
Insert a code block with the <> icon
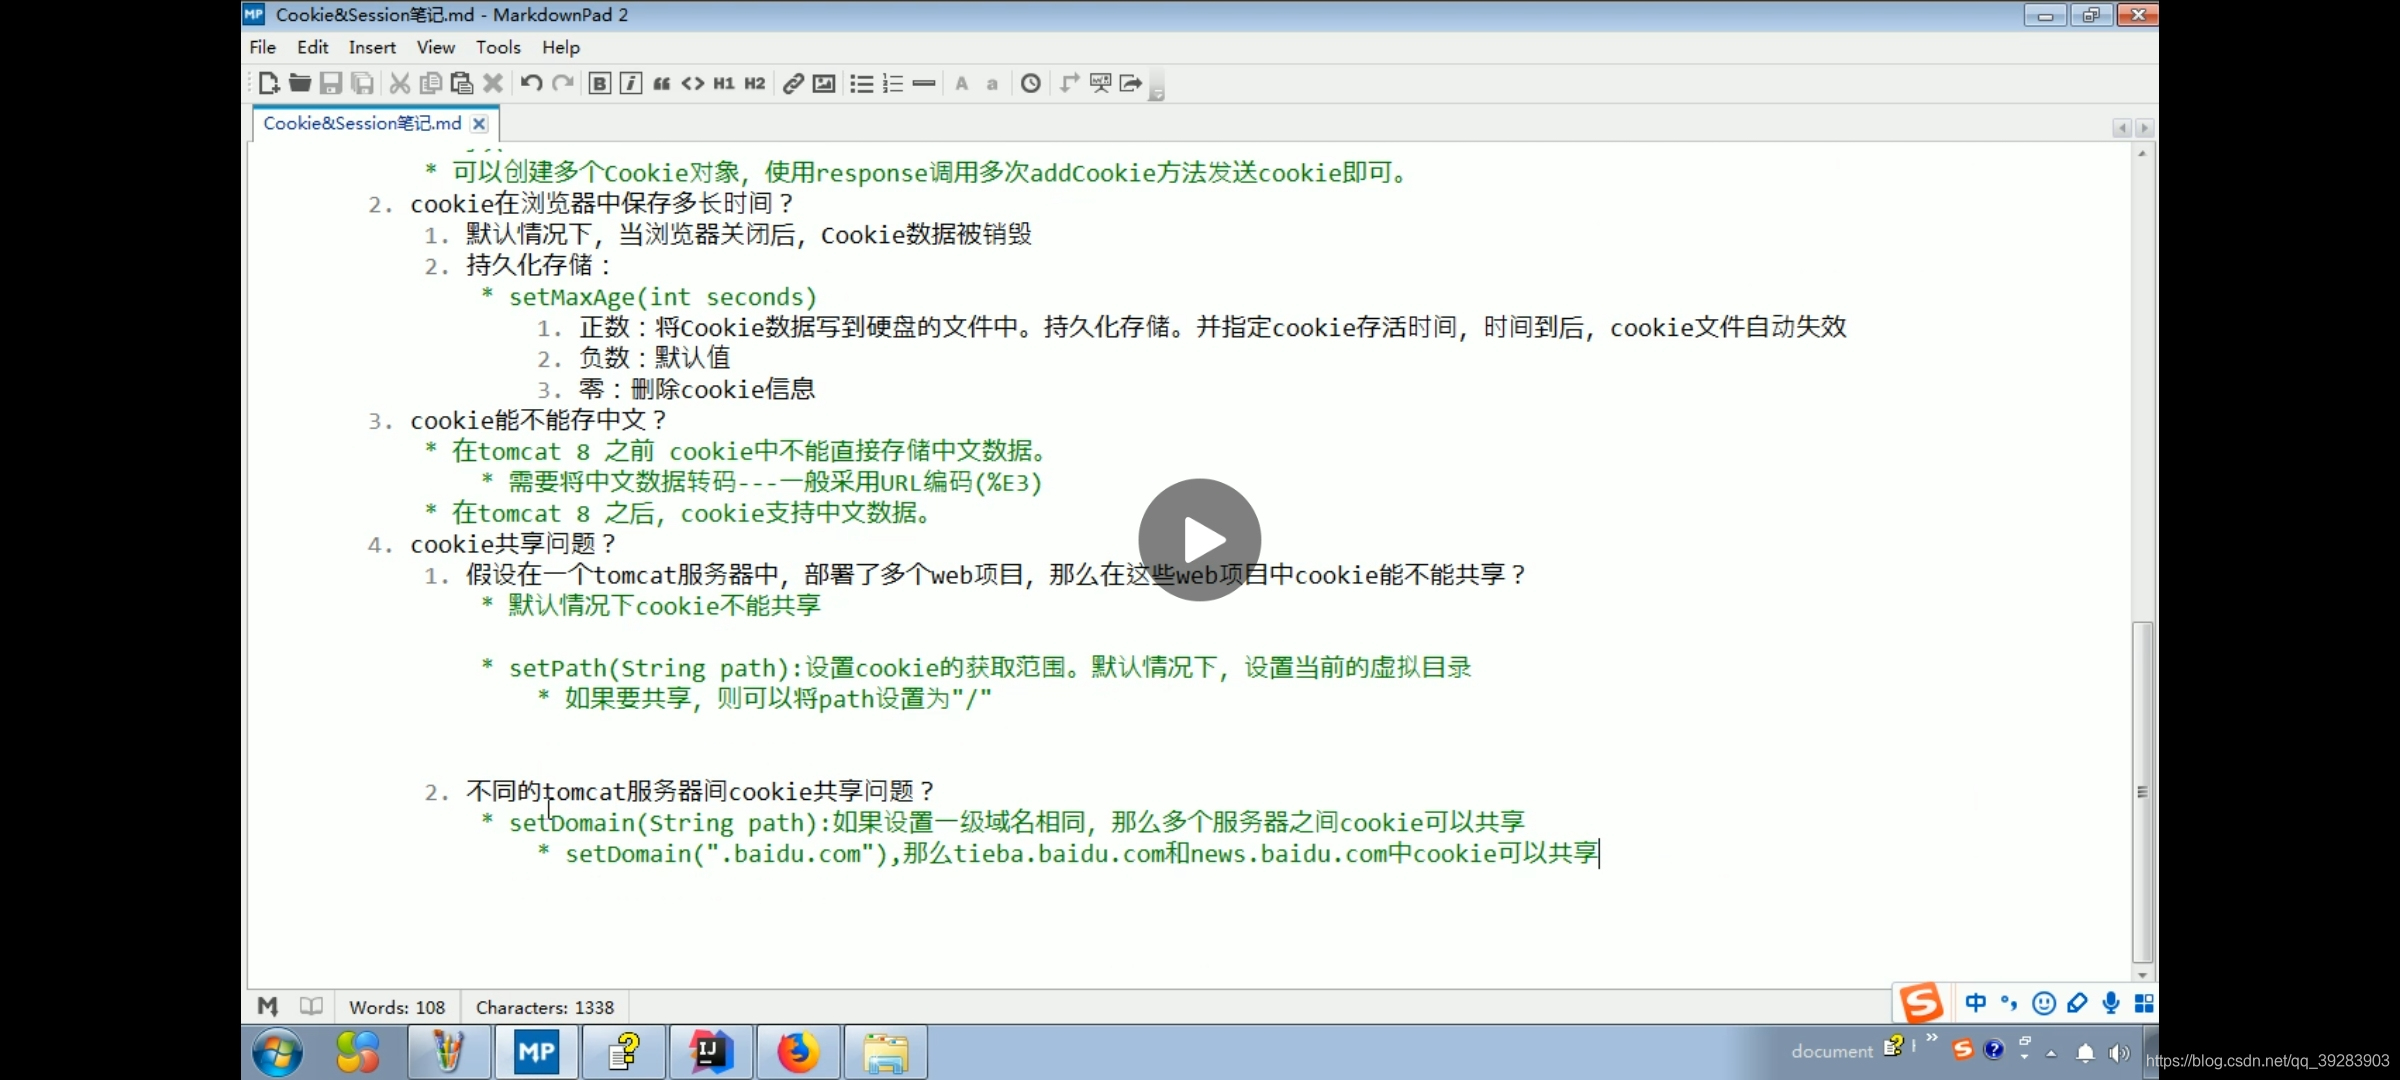pyautogui.click(x=692, y=83)
